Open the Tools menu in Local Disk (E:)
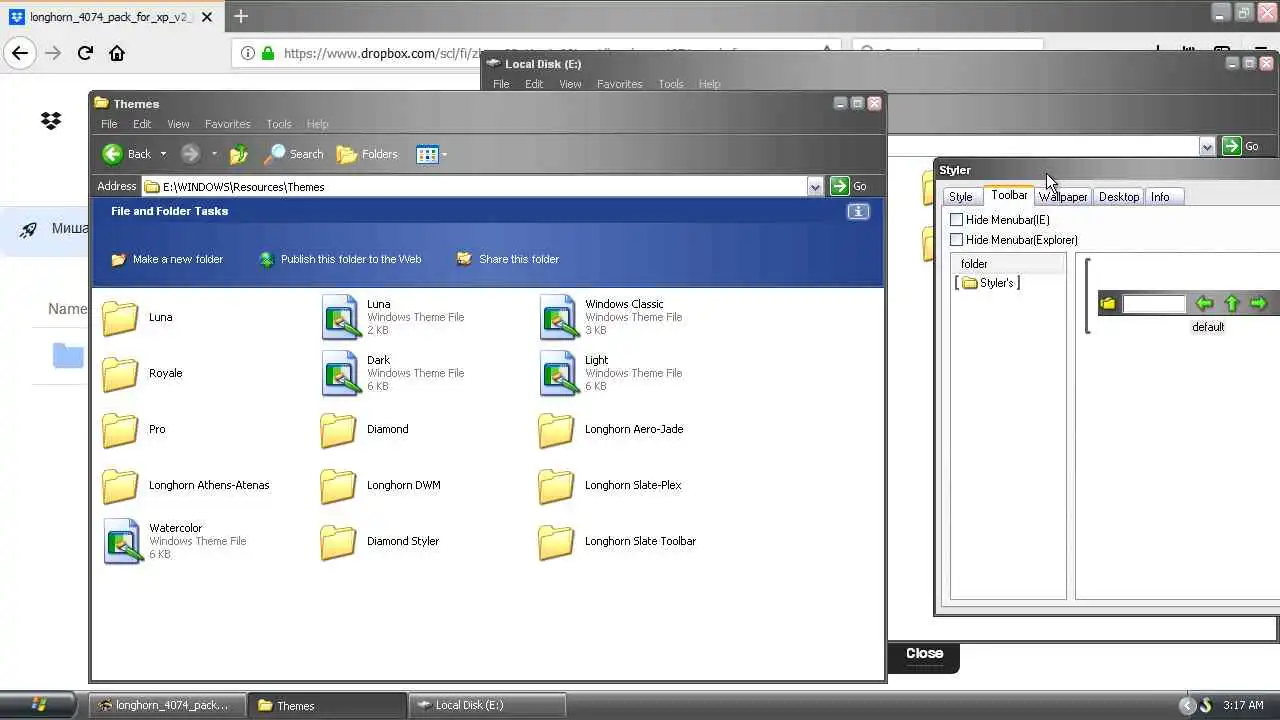This screenshot has height=720, width=1280. point(671,84)
